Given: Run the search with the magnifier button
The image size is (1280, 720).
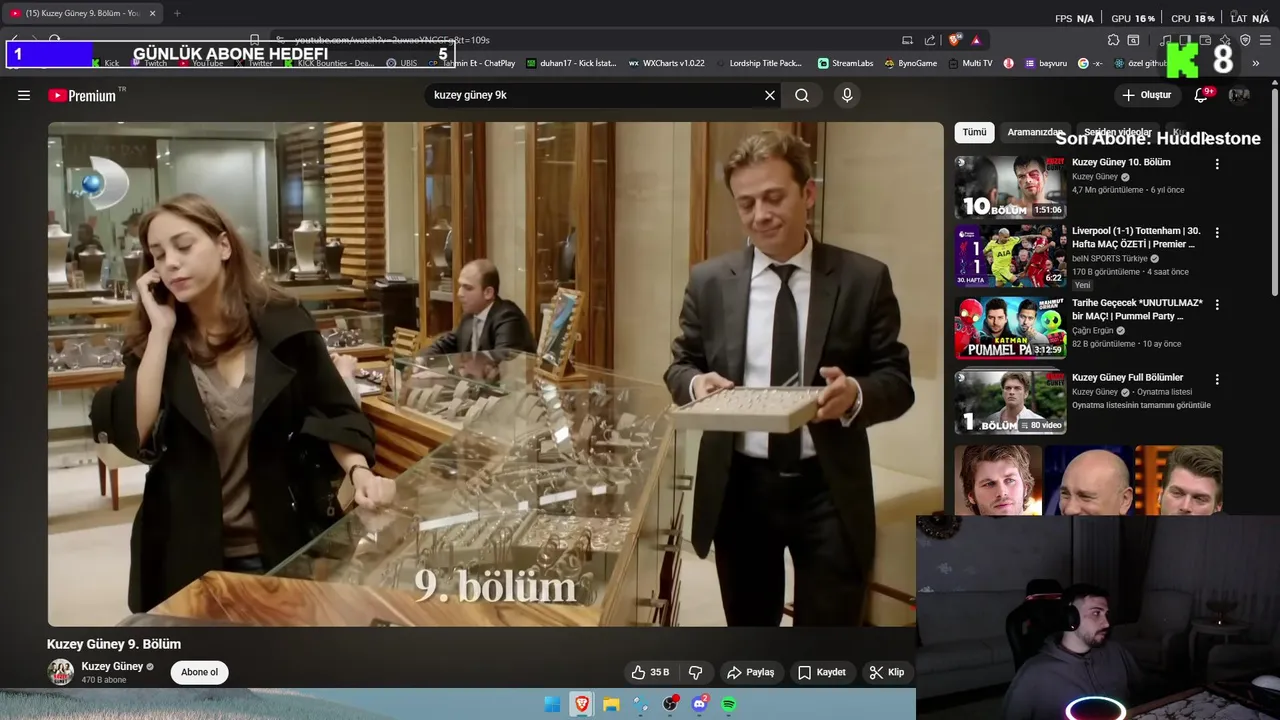Looking at the screenshot, I should pos(802,95).
